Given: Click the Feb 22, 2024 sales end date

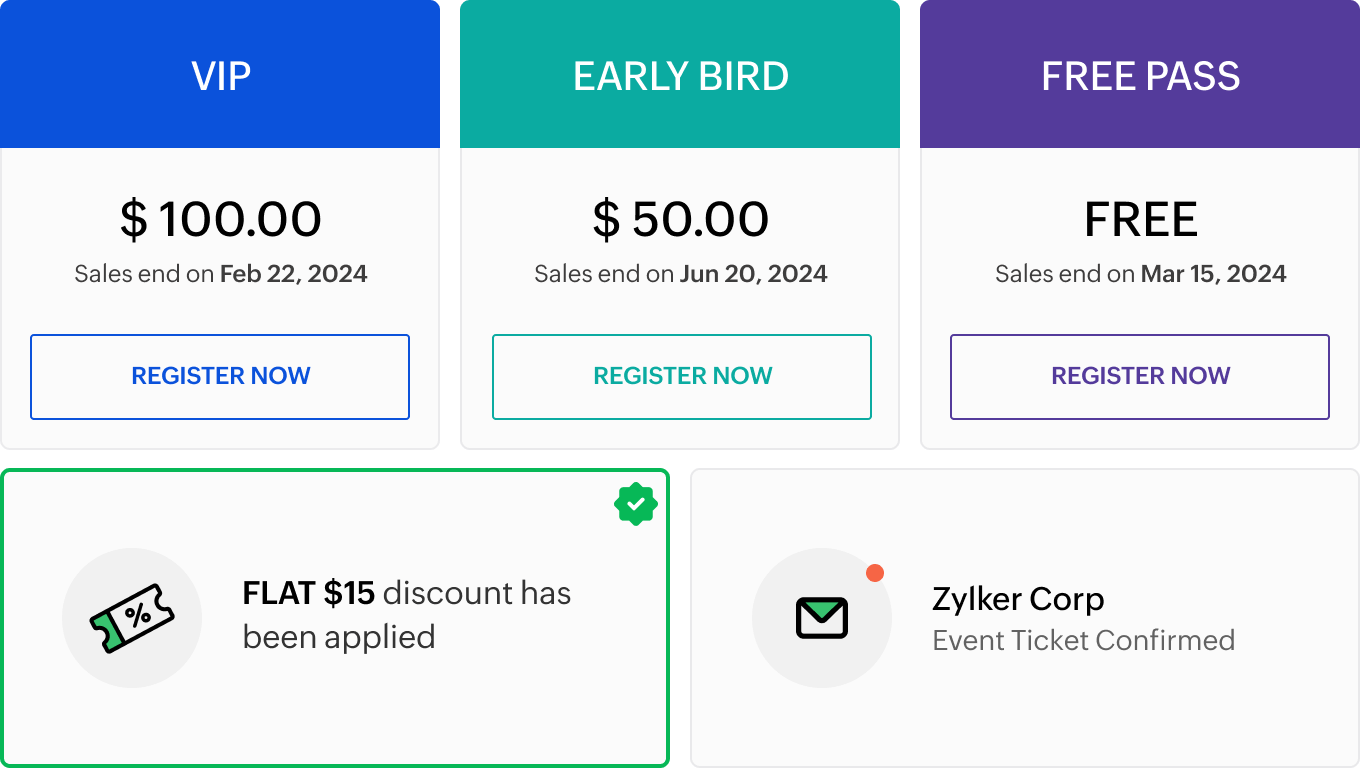Looking at the screenshot, I should pyautogui.click(x=294, y=274).
